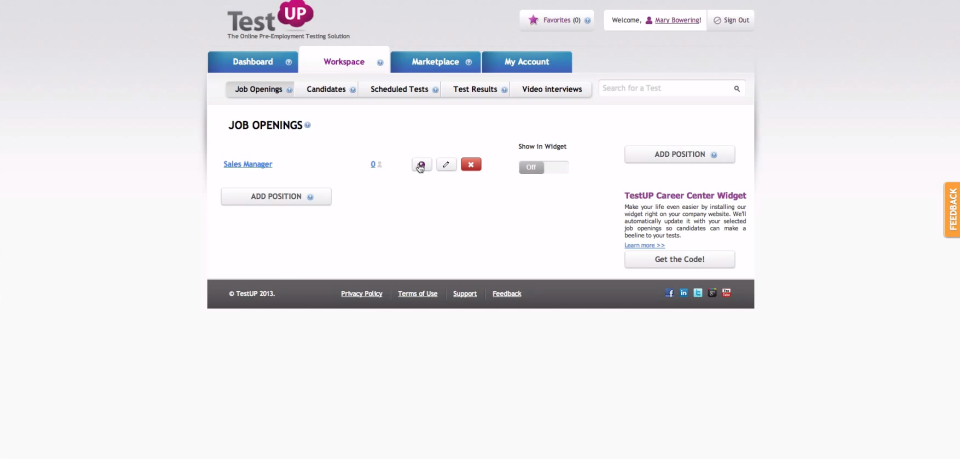Screen dimensions: 960x459
Task: Open the Feedback footer link
Action: [507, 294]
